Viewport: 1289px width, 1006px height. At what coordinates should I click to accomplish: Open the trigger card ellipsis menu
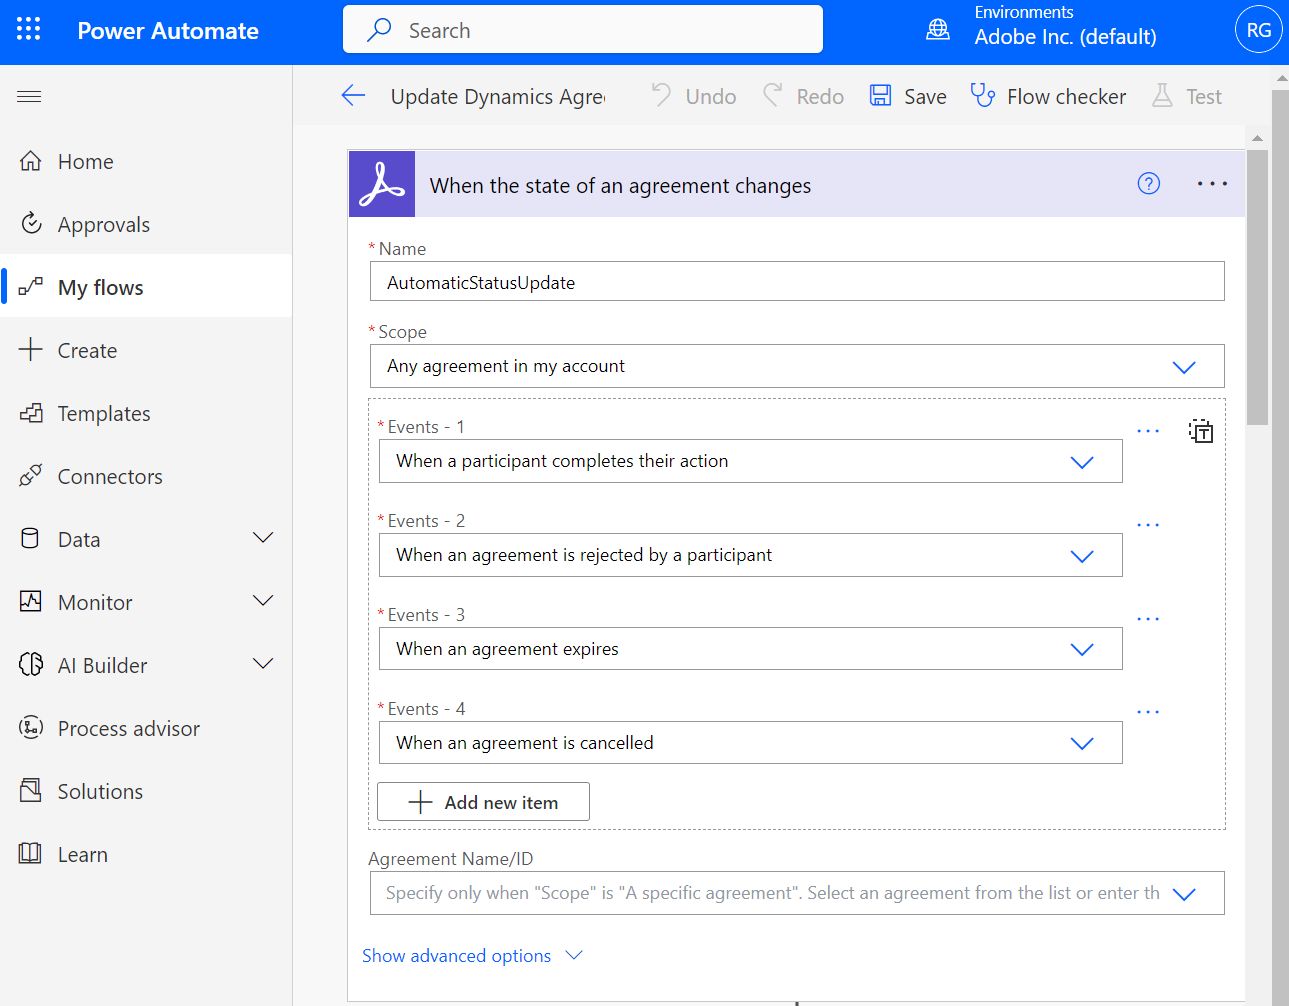coord(1212,184)
